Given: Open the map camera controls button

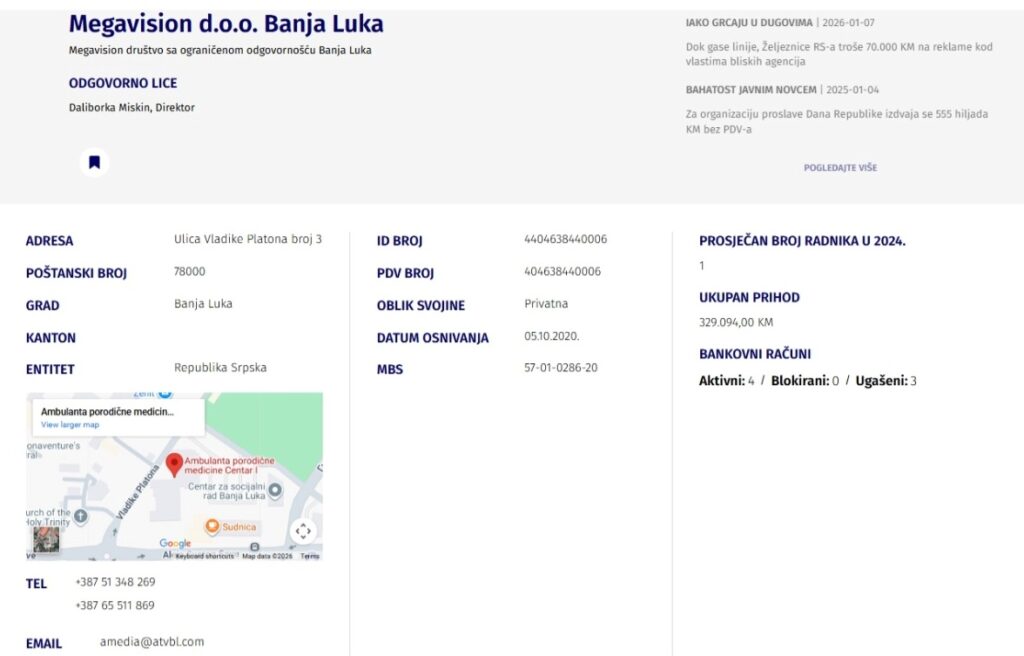Looking at the screenshot, I should (x=303, y=531).
